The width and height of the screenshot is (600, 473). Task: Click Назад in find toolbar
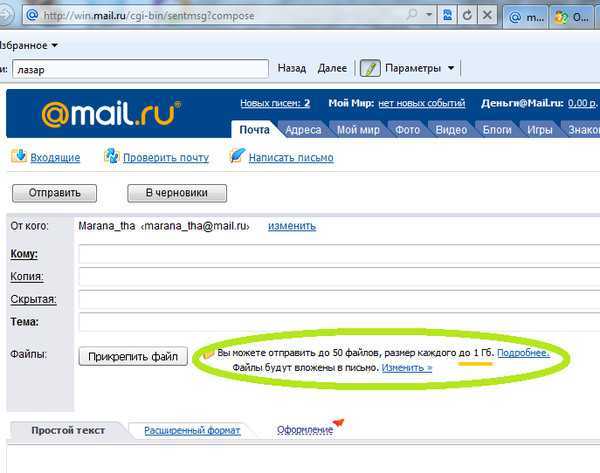[292, 68]
